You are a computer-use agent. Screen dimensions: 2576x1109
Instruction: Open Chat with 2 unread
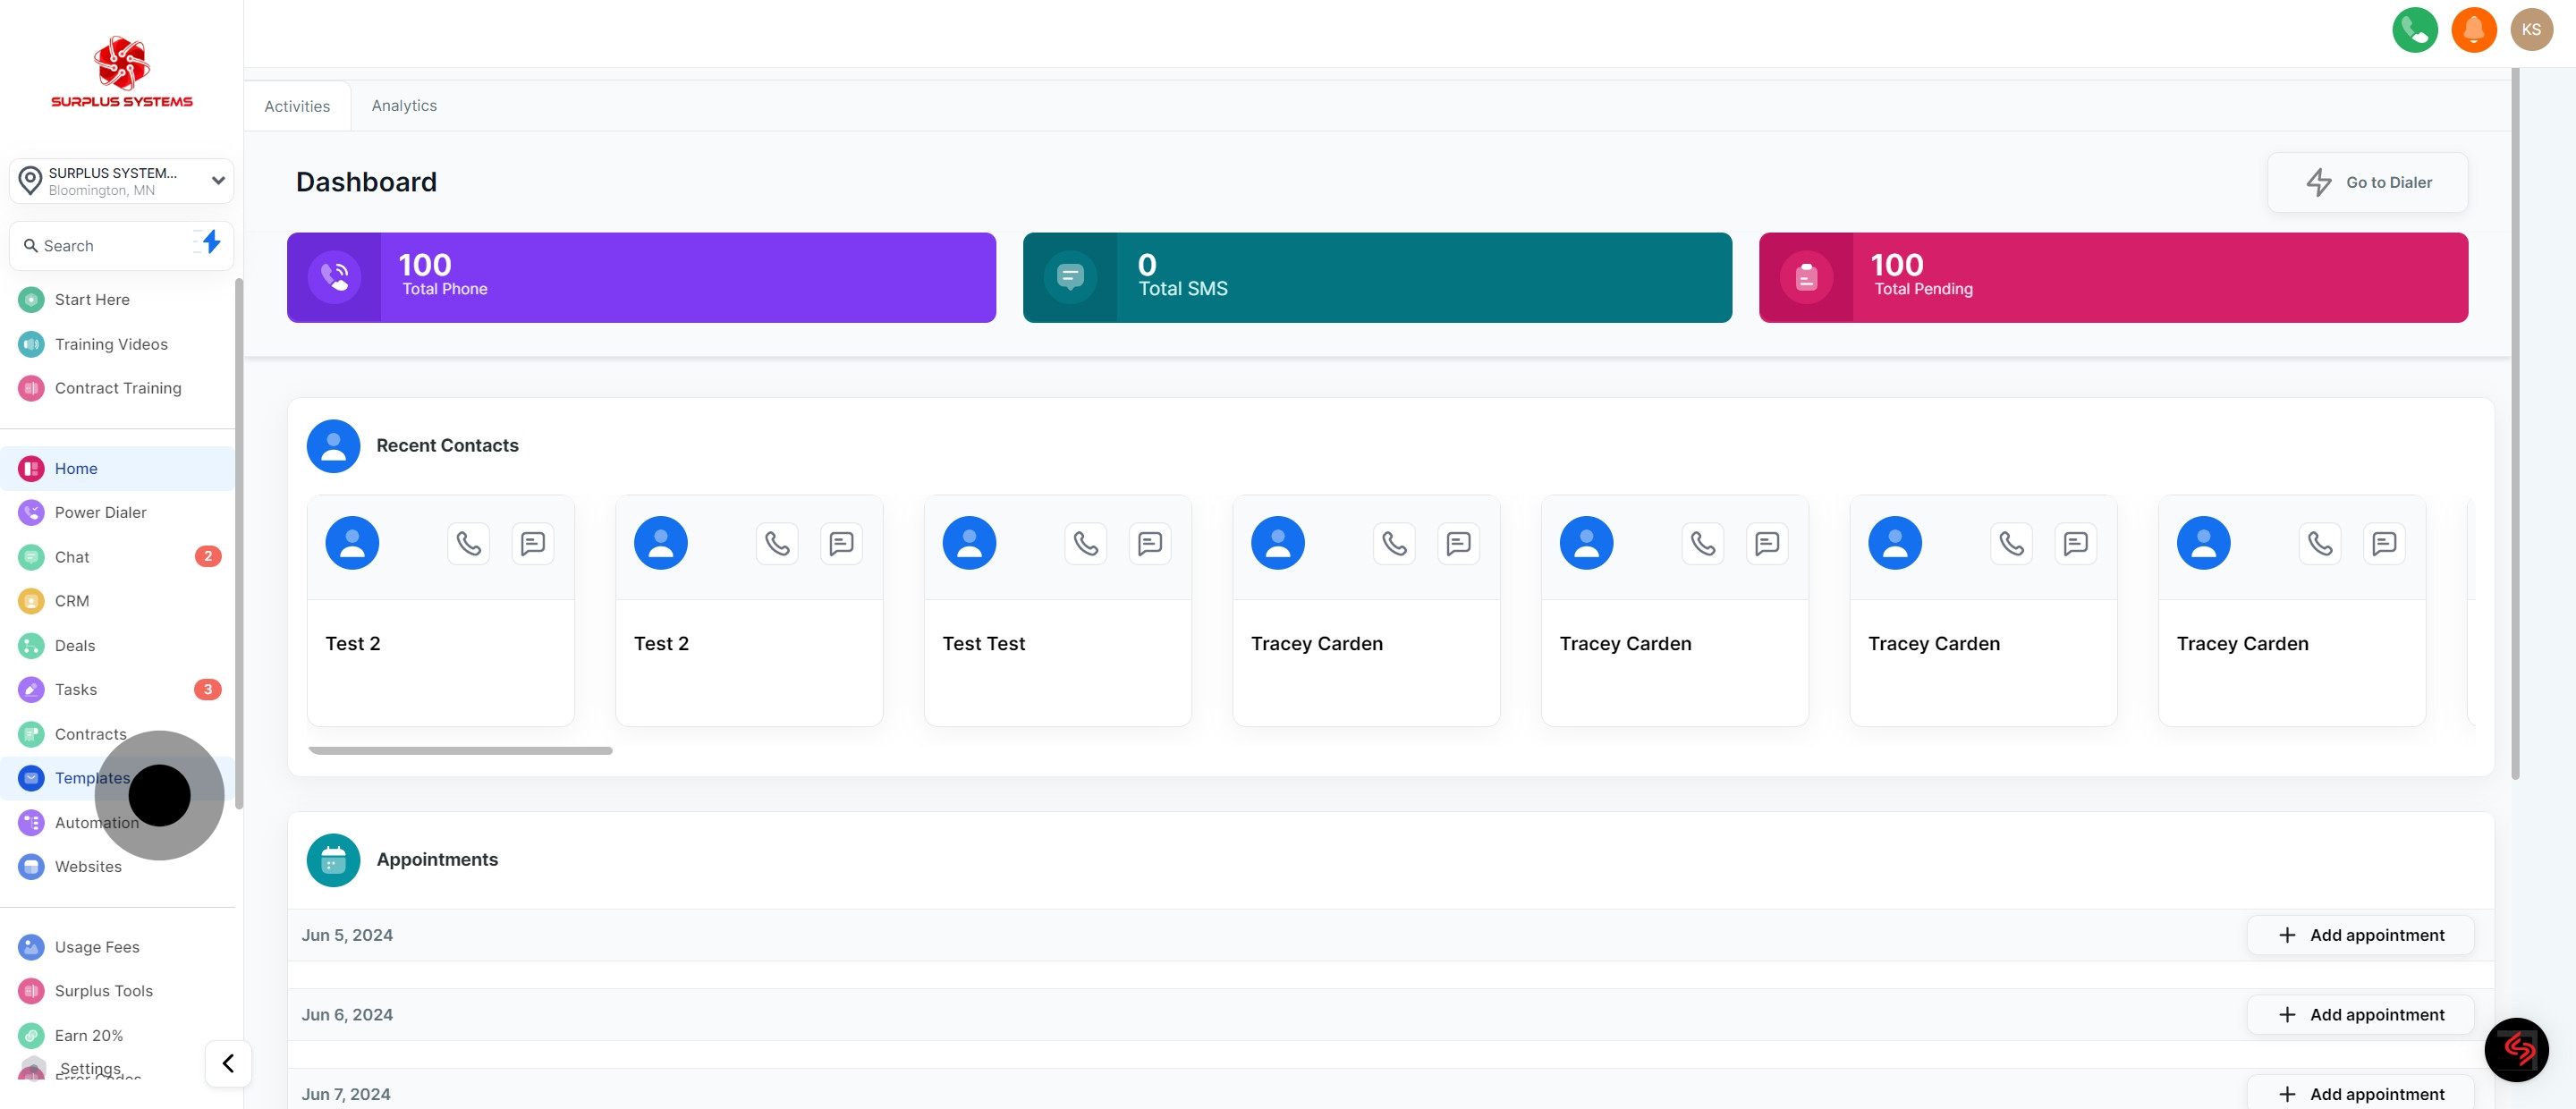click(x=72, y=557)
